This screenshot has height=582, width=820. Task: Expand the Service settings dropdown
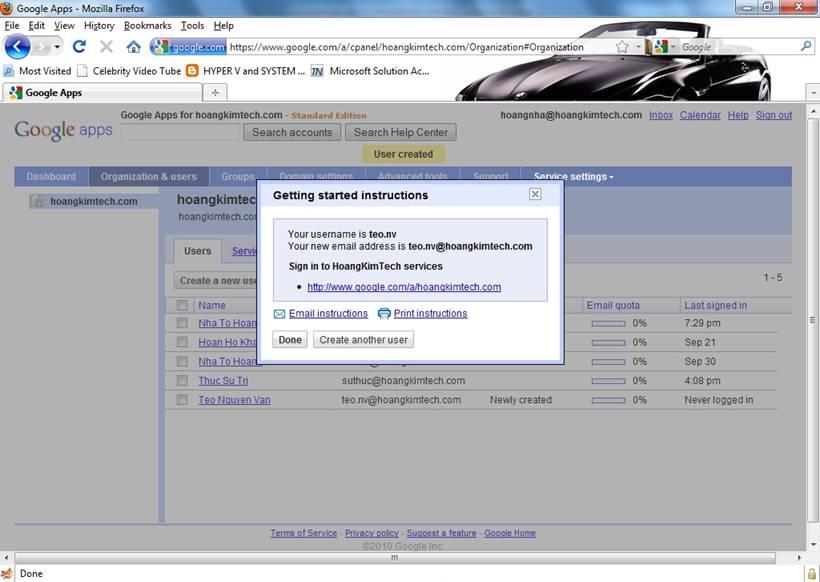(x=573, y=177)
